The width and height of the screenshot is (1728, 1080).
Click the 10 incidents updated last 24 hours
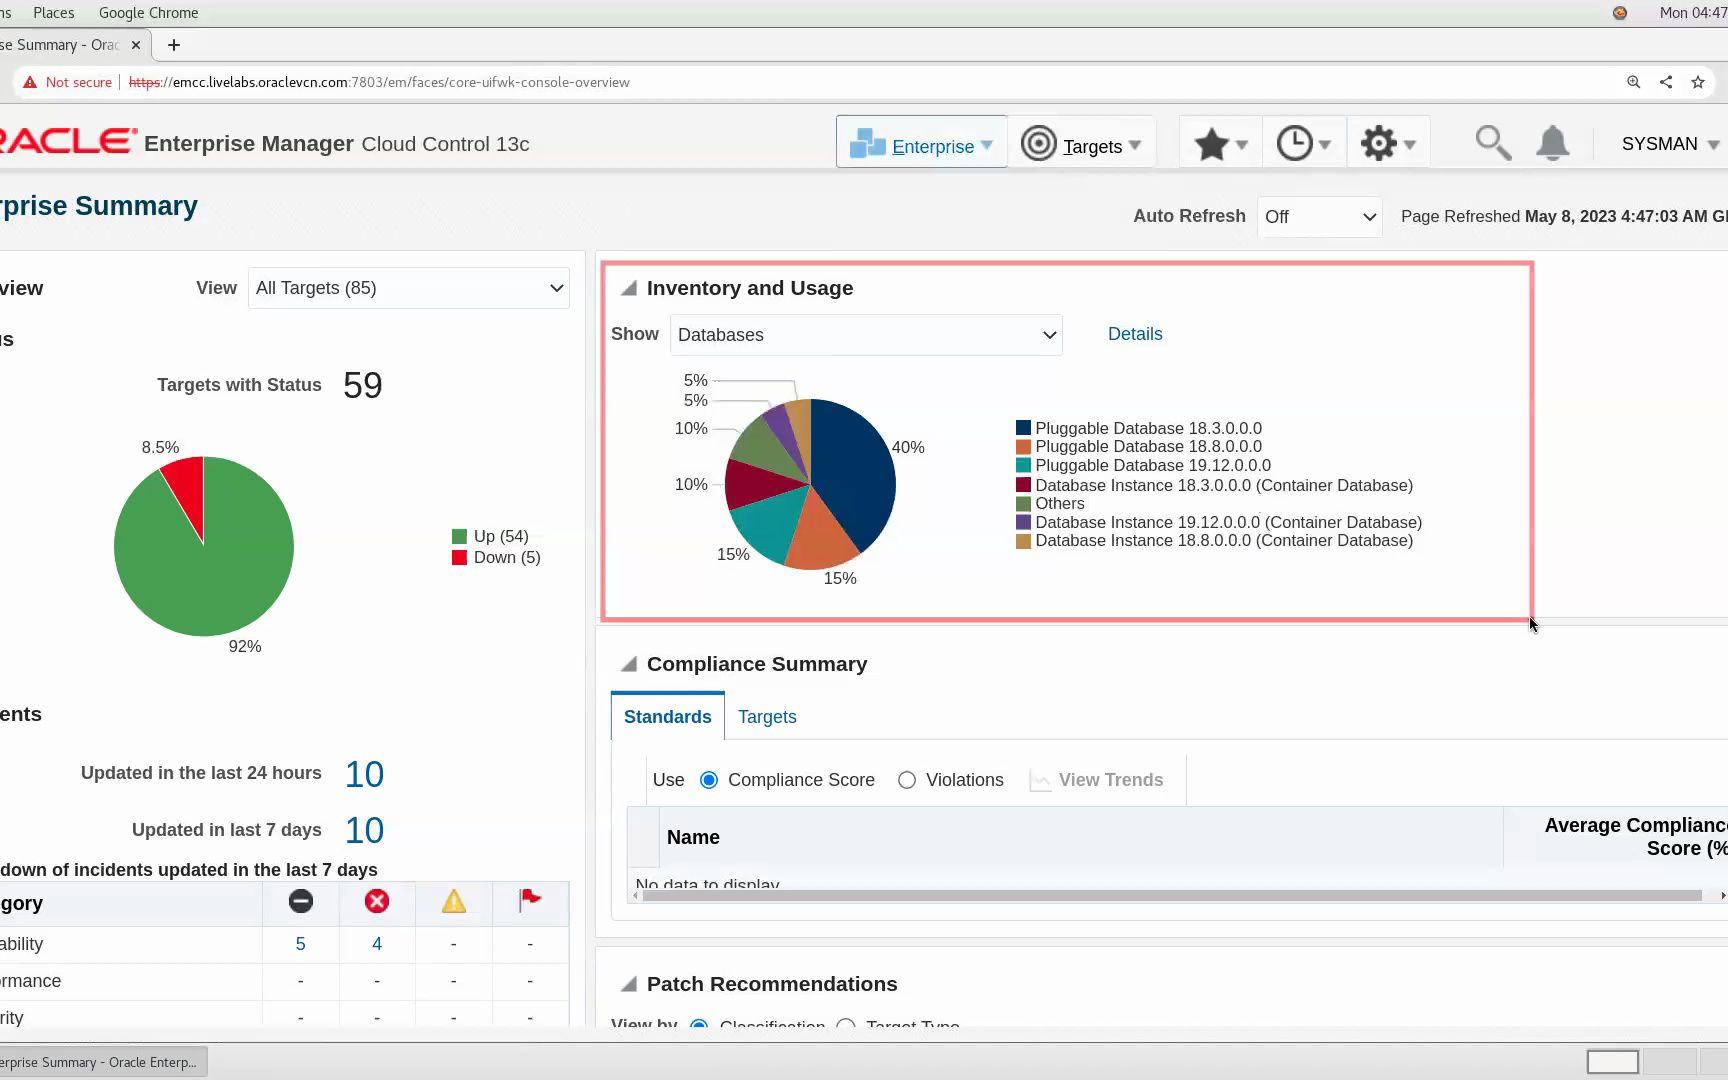click(x=364, y=774)
